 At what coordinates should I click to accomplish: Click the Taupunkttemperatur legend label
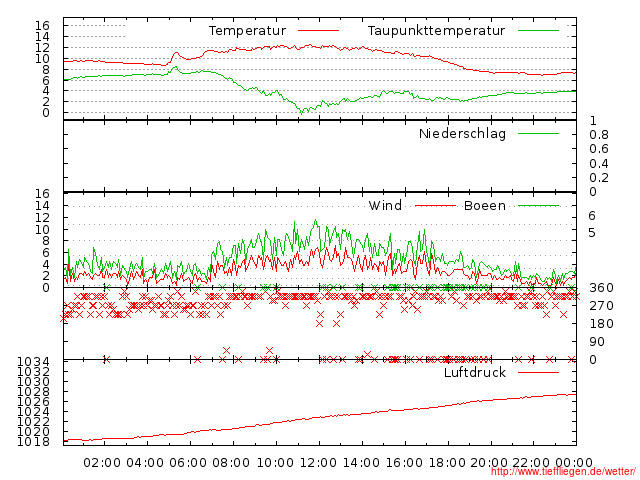[x=436, y=31]
